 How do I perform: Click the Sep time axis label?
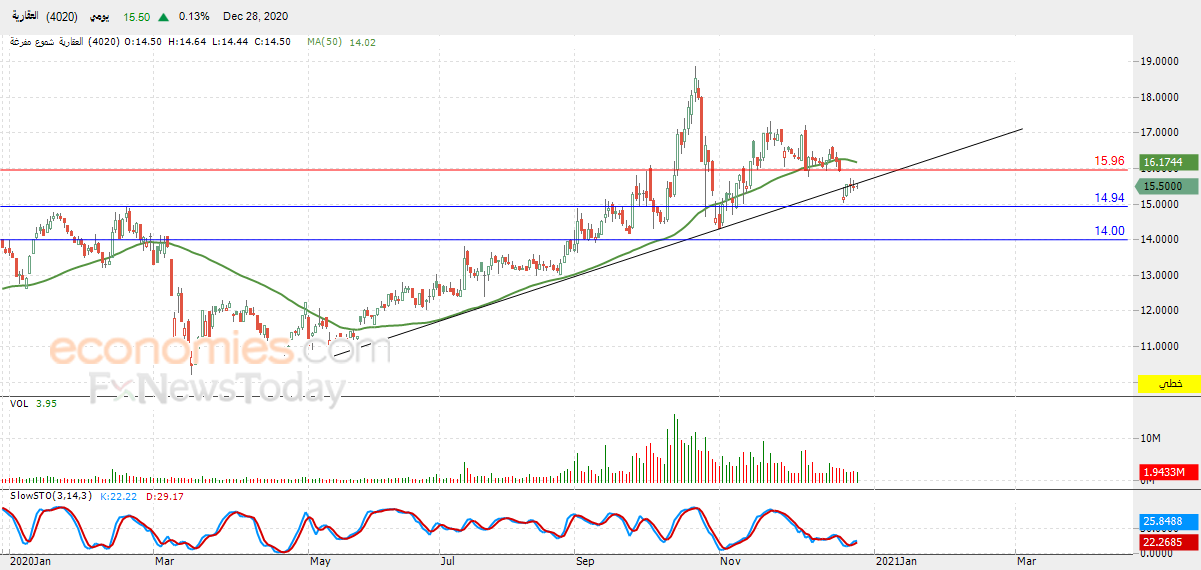[585, 562]
